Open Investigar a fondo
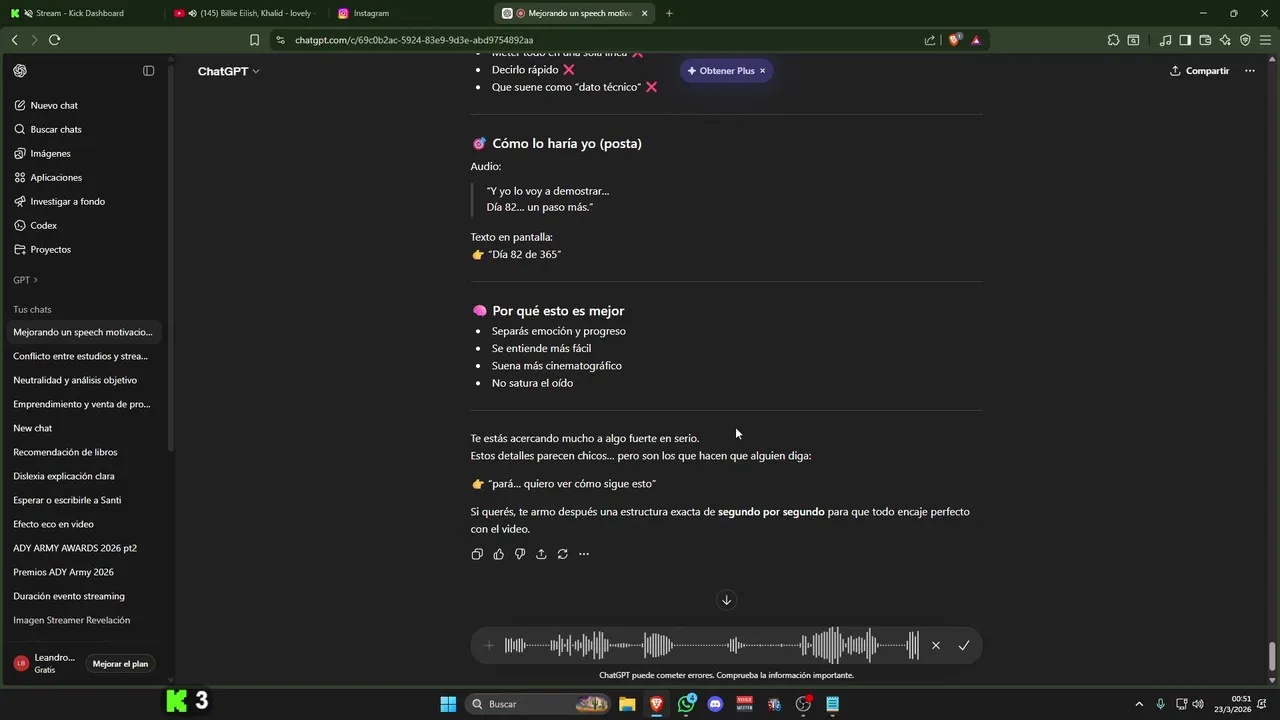The image size is (1280, 720). pyautogui.click(x=83, y=201)
